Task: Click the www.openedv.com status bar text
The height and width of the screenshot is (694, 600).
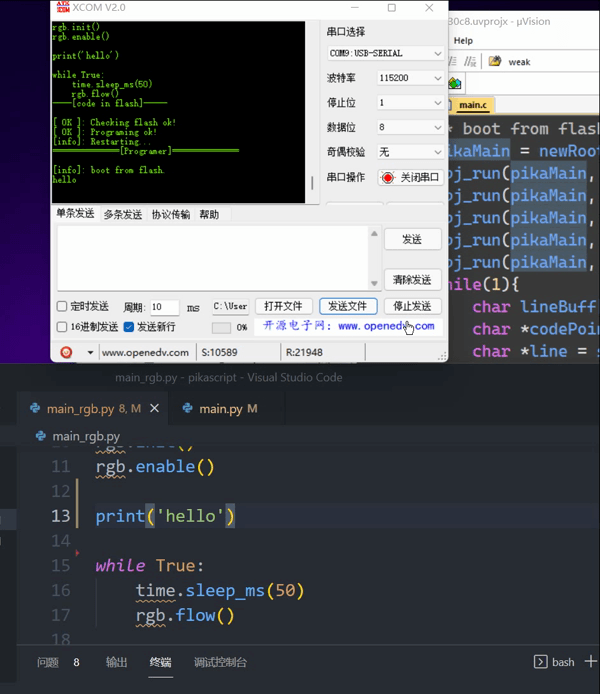Action: point(145,353)
